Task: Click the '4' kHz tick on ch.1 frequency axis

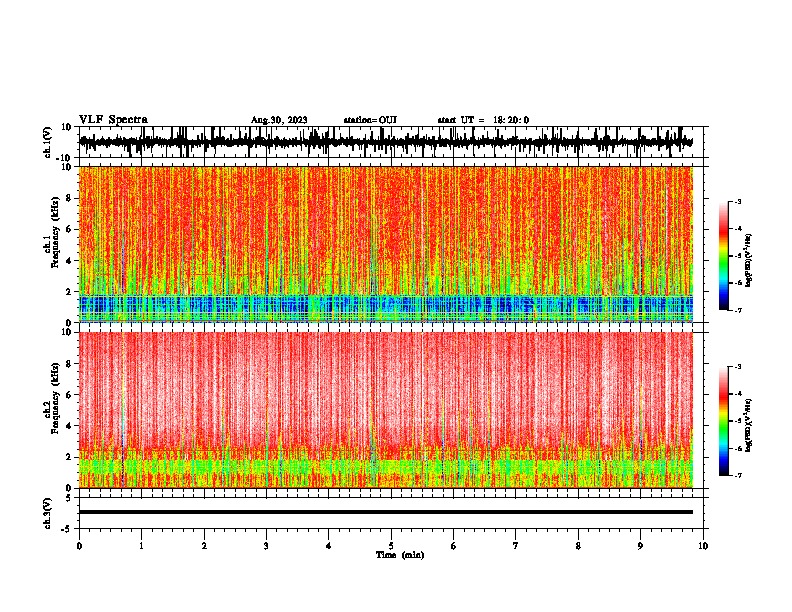Action: pyautogui.click(x=69, y=261)
